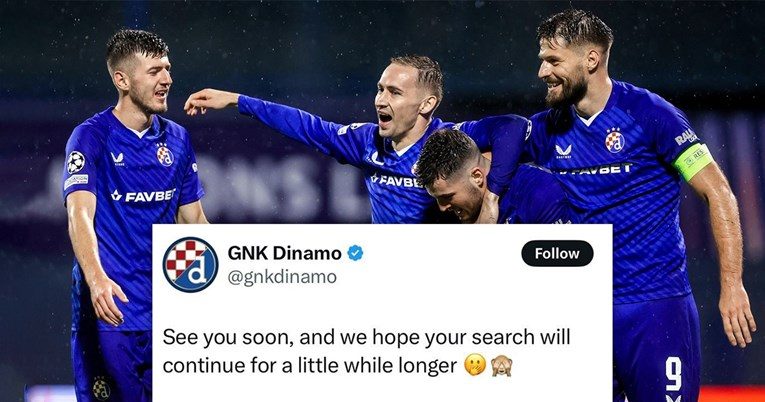
Task: Click the Dinamo crest on the captain's jersey
Action: (x=614, y=141)
